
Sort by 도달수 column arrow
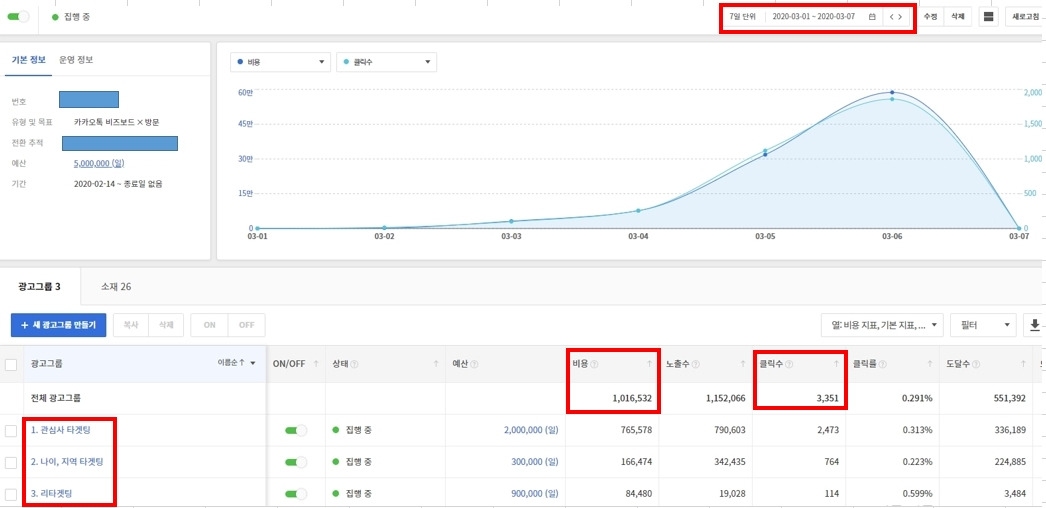pyautogui.click(x=1023, y=364)
